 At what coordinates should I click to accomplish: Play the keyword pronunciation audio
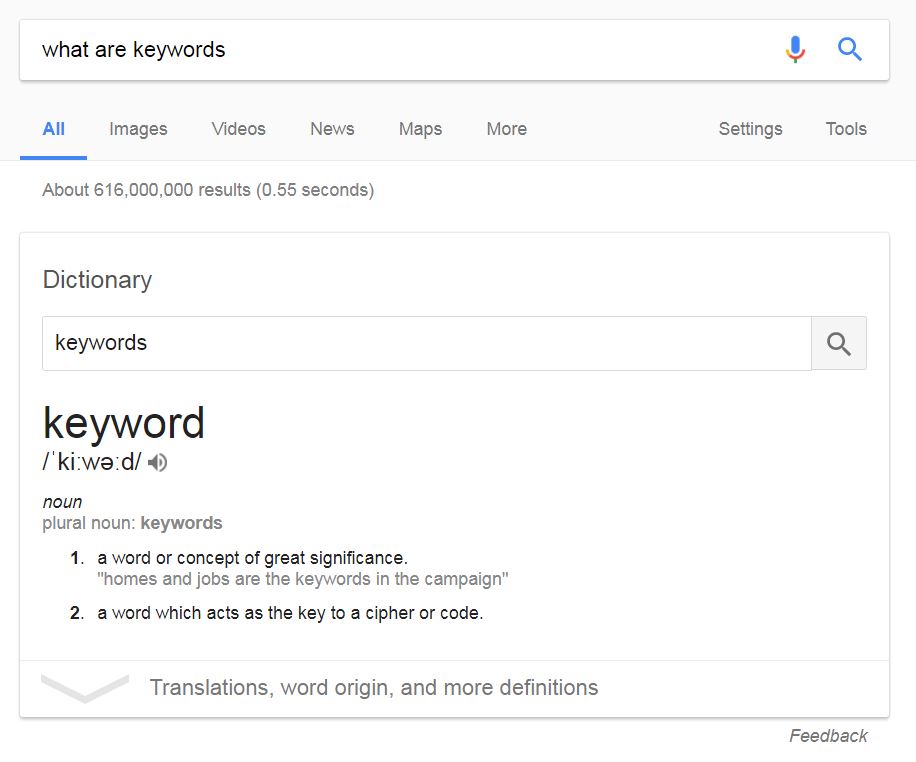pyautogui.click(x=157, y=463)
